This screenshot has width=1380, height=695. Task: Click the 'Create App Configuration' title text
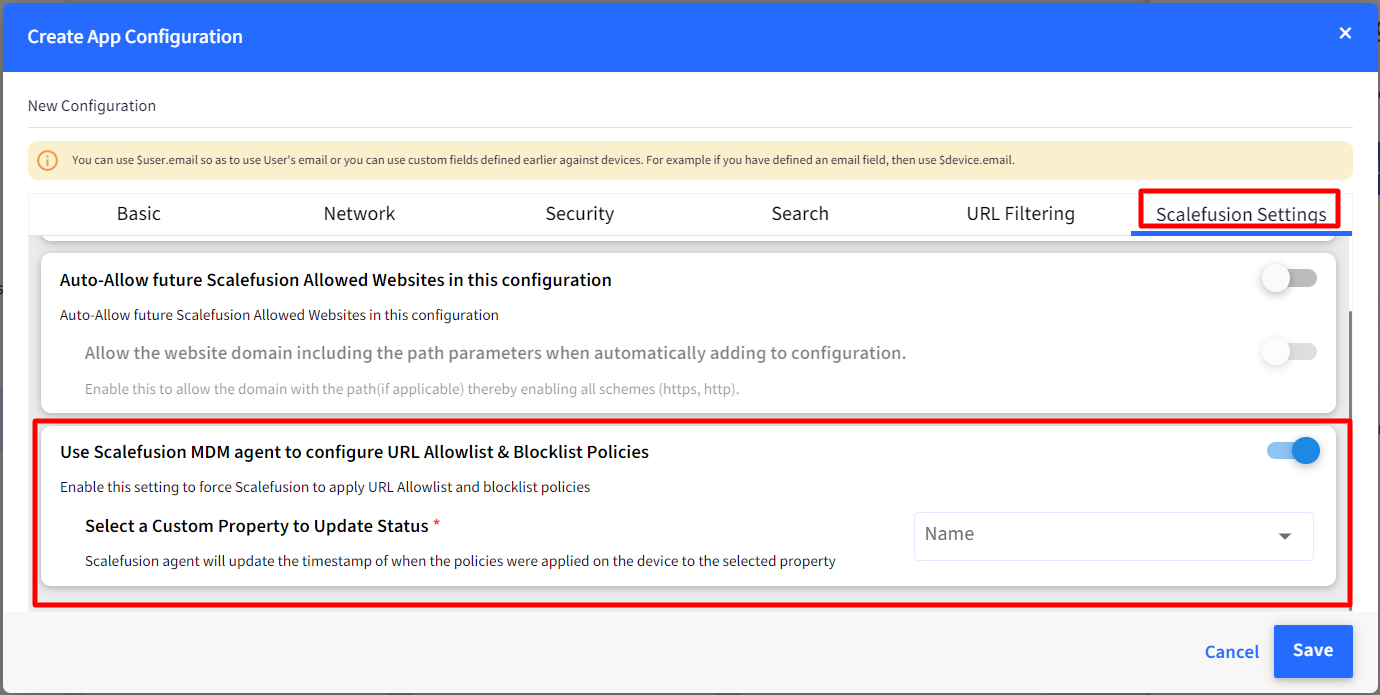pos(135,37)
